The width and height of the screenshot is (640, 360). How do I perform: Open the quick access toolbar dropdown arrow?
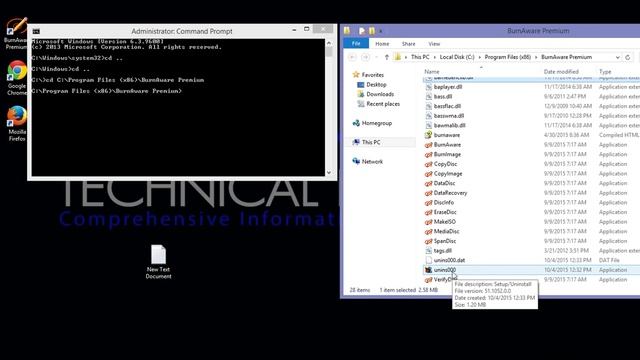[381, 31]
